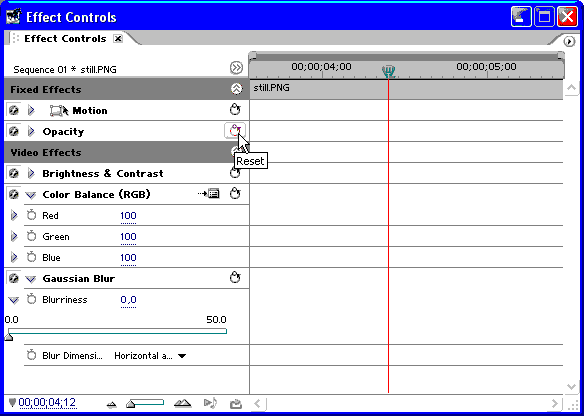Click Play Only the Audio button
This screenshot has height=416, width=584.
[x=210, y=403]
